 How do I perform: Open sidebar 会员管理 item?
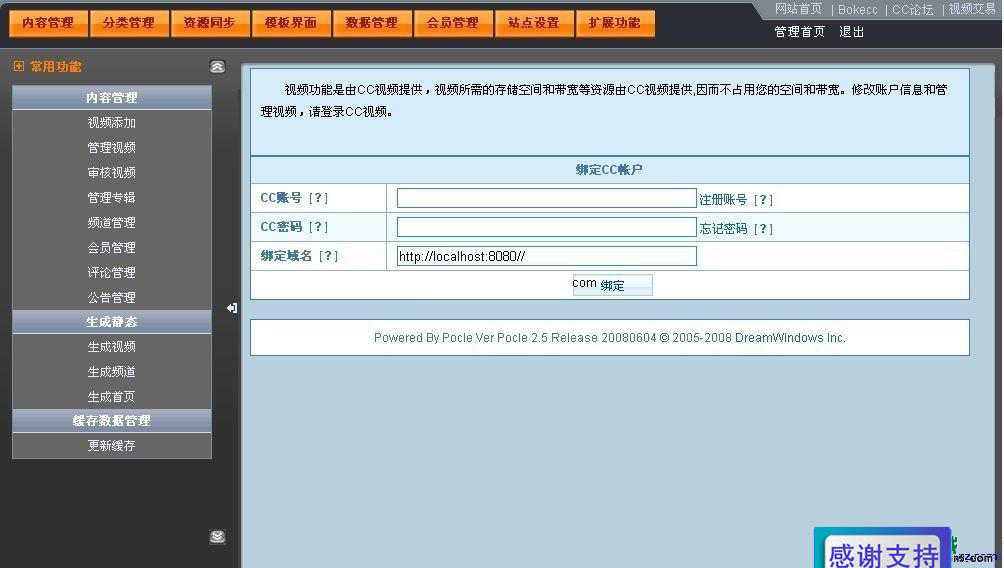click(112, 247)
